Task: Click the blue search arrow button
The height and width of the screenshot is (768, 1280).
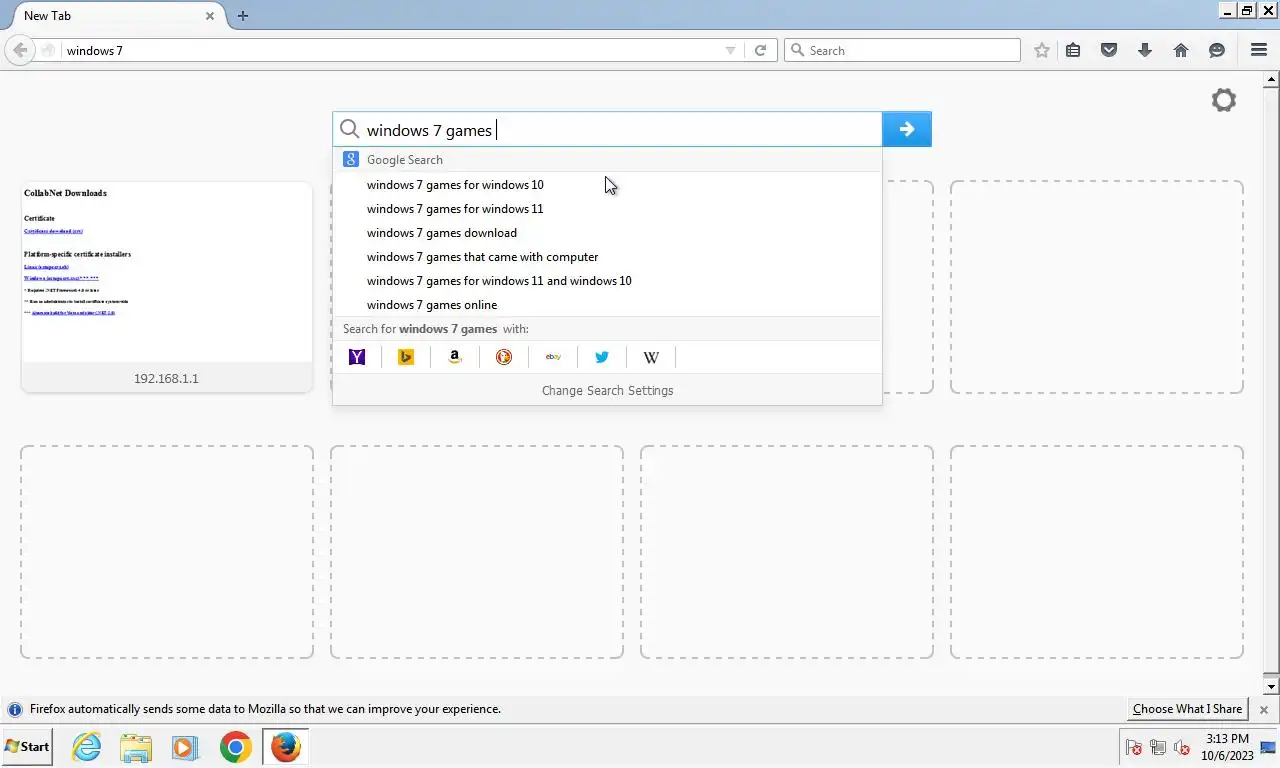Action: coord(907,129)
